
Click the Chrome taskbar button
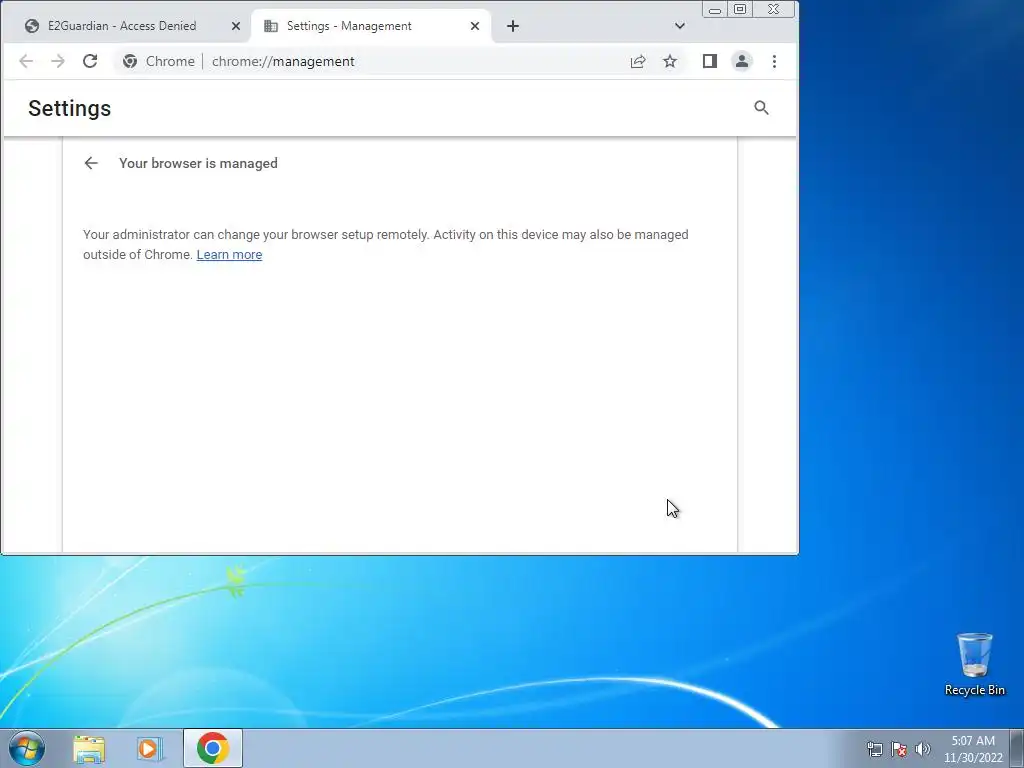click(213, 748)
